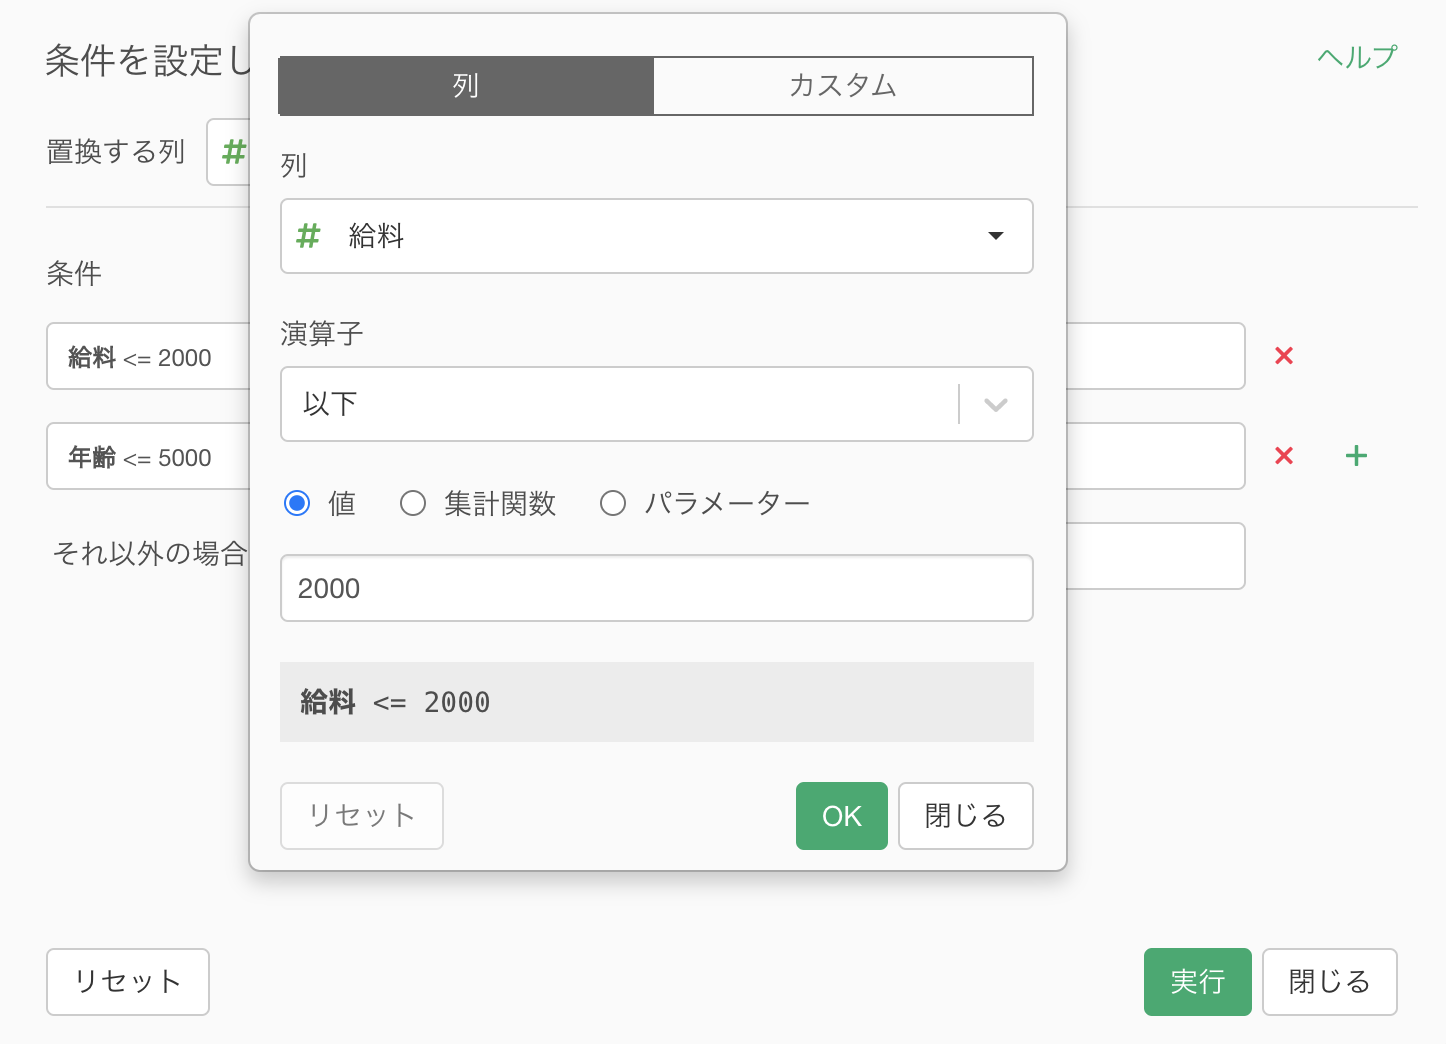Click the bottom-left リセット button of main dialog

[128, 982]
